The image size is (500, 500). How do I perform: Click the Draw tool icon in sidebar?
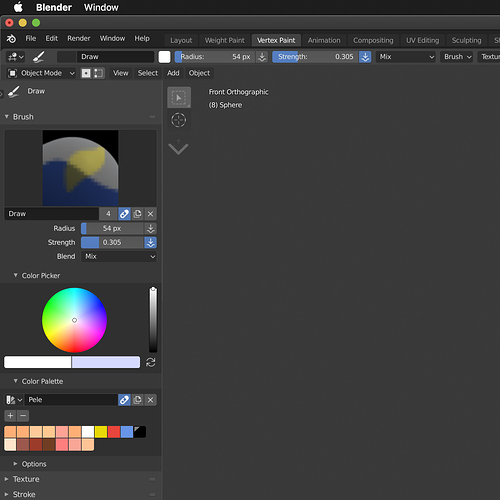click(x=14, y=91)
